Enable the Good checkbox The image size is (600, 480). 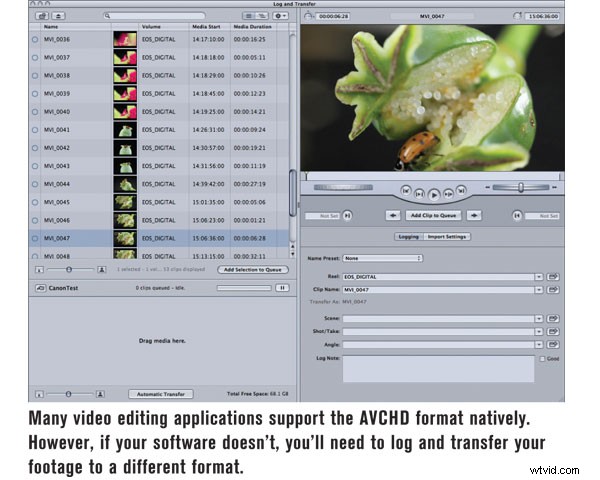pyautogui.click(x=542, y=359)
